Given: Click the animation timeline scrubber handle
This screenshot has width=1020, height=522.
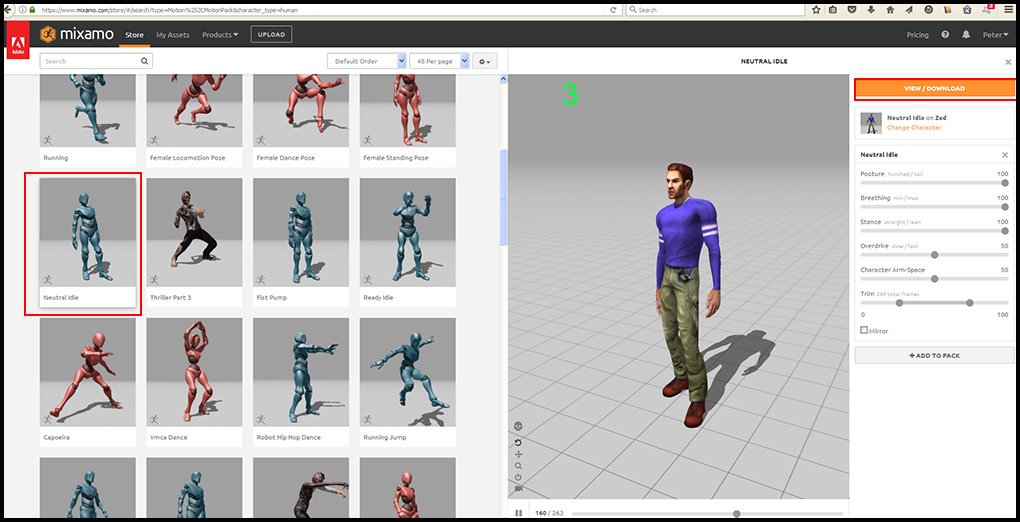Looking at the screenshot, I should point(736,514).
